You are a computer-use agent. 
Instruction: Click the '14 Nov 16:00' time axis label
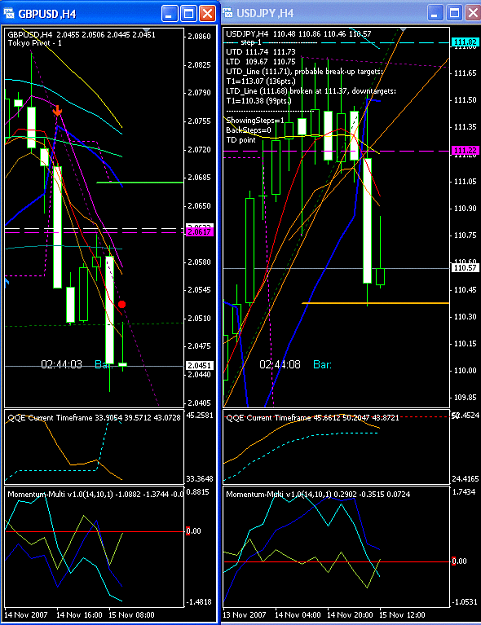coord(79,615)
